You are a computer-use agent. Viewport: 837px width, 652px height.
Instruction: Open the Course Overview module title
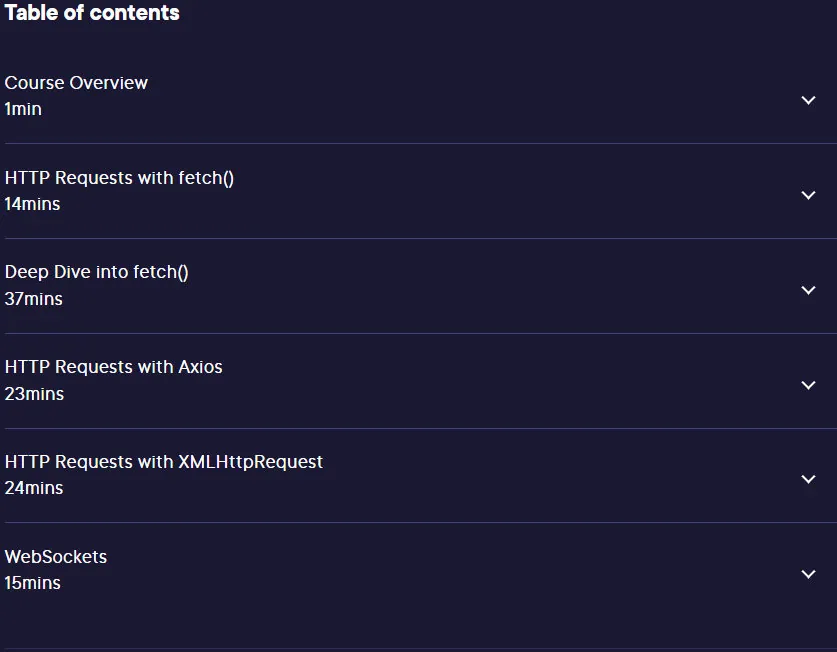[x=76, y=83]
